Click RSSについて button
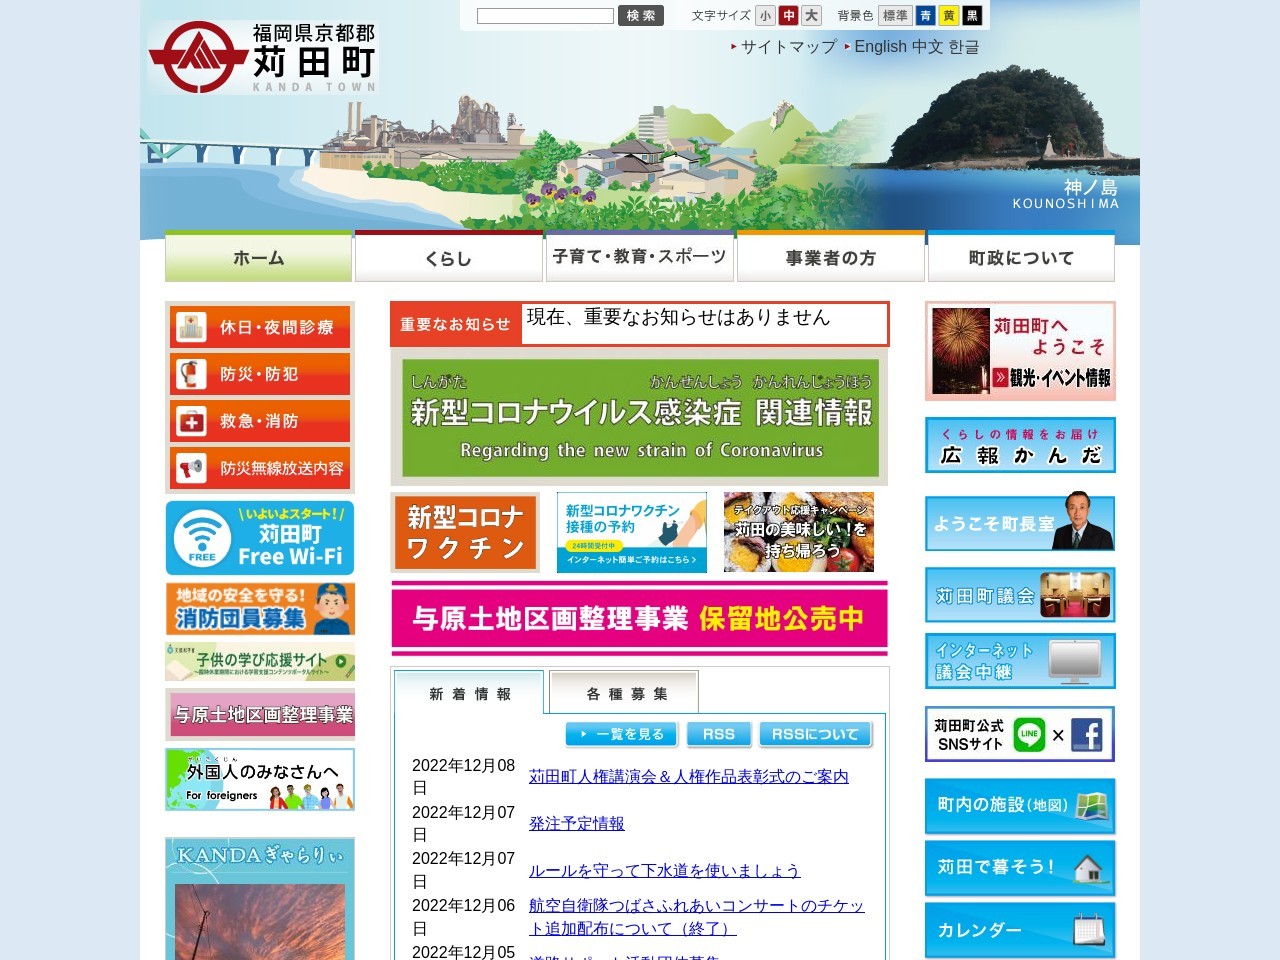This screenshot has height=960, width=1280. 816,734
